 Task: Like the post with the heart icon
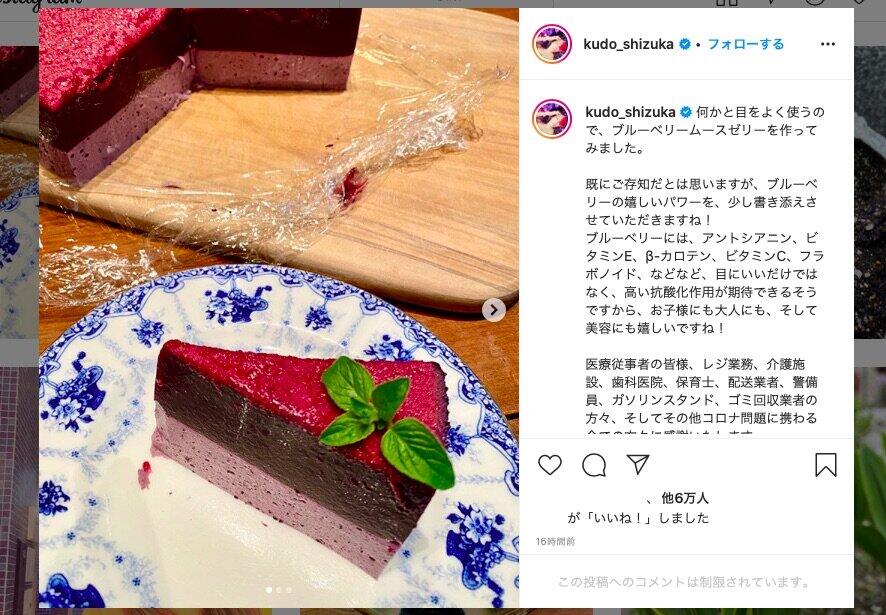click(x=549, y=465)
